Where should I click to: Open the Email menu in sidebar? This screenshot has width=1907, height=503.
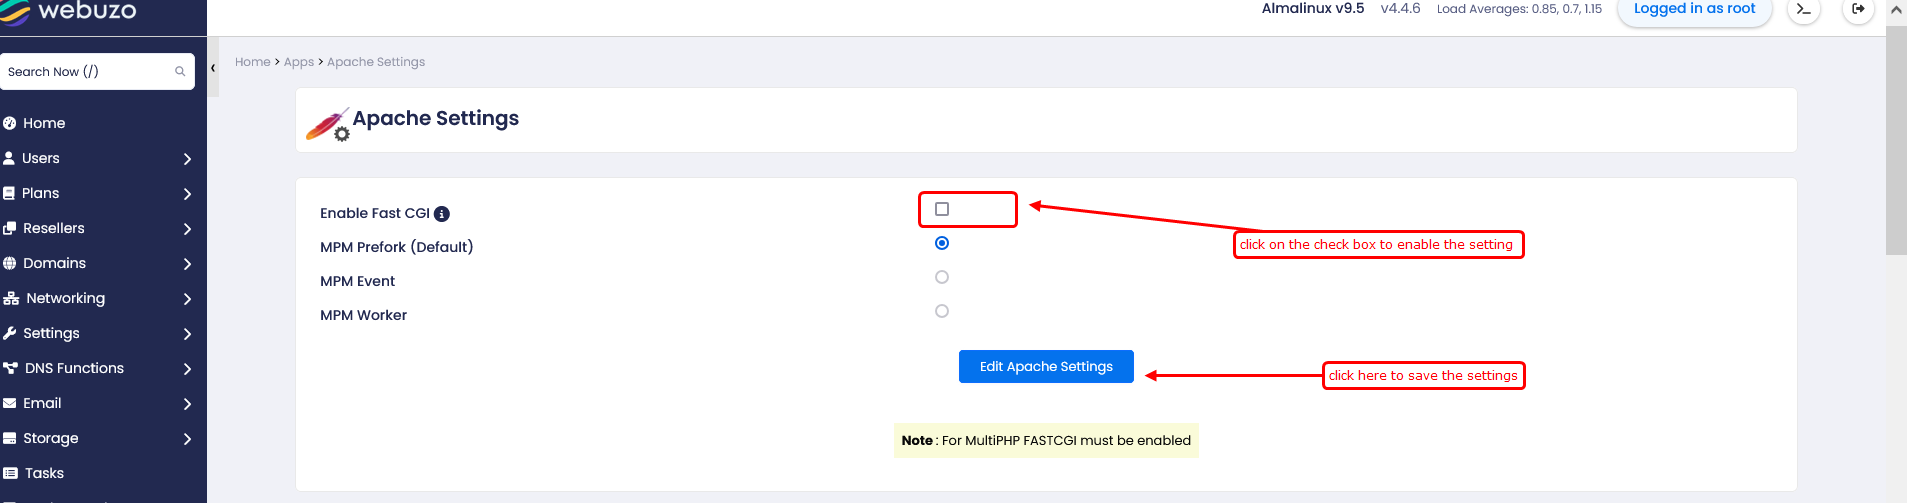click(42, 403)
